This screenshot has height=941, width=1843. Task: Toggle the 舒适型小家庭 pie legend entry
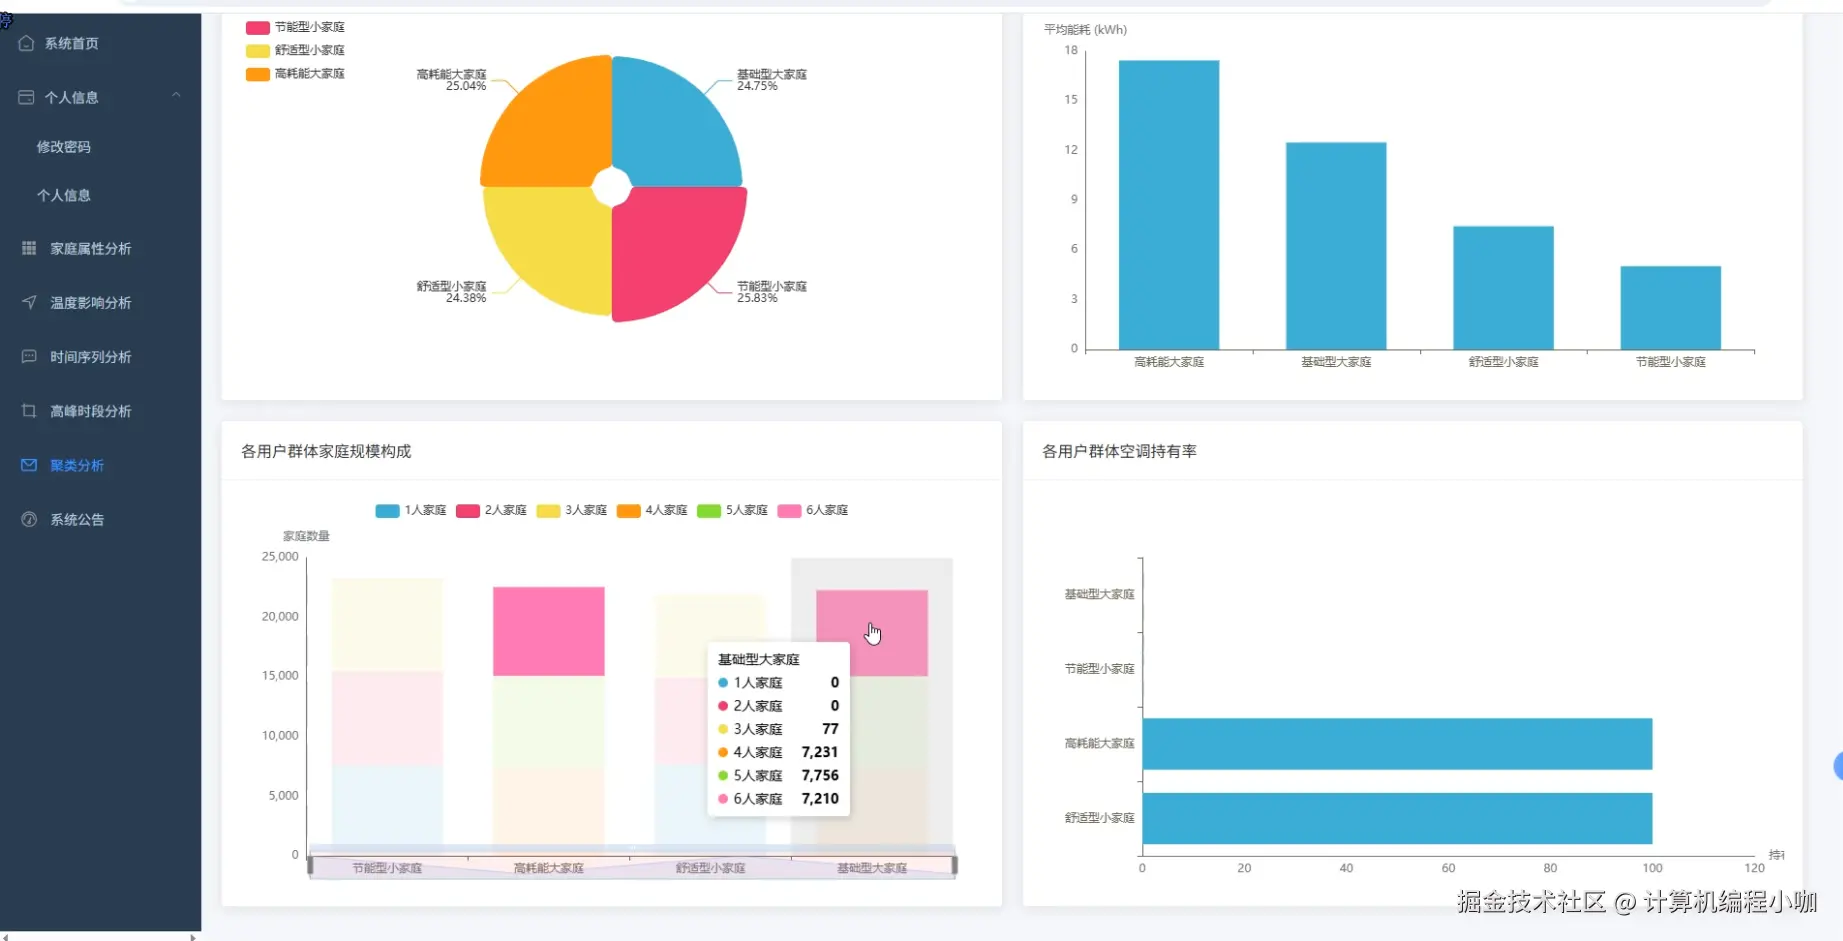point(295,50)
